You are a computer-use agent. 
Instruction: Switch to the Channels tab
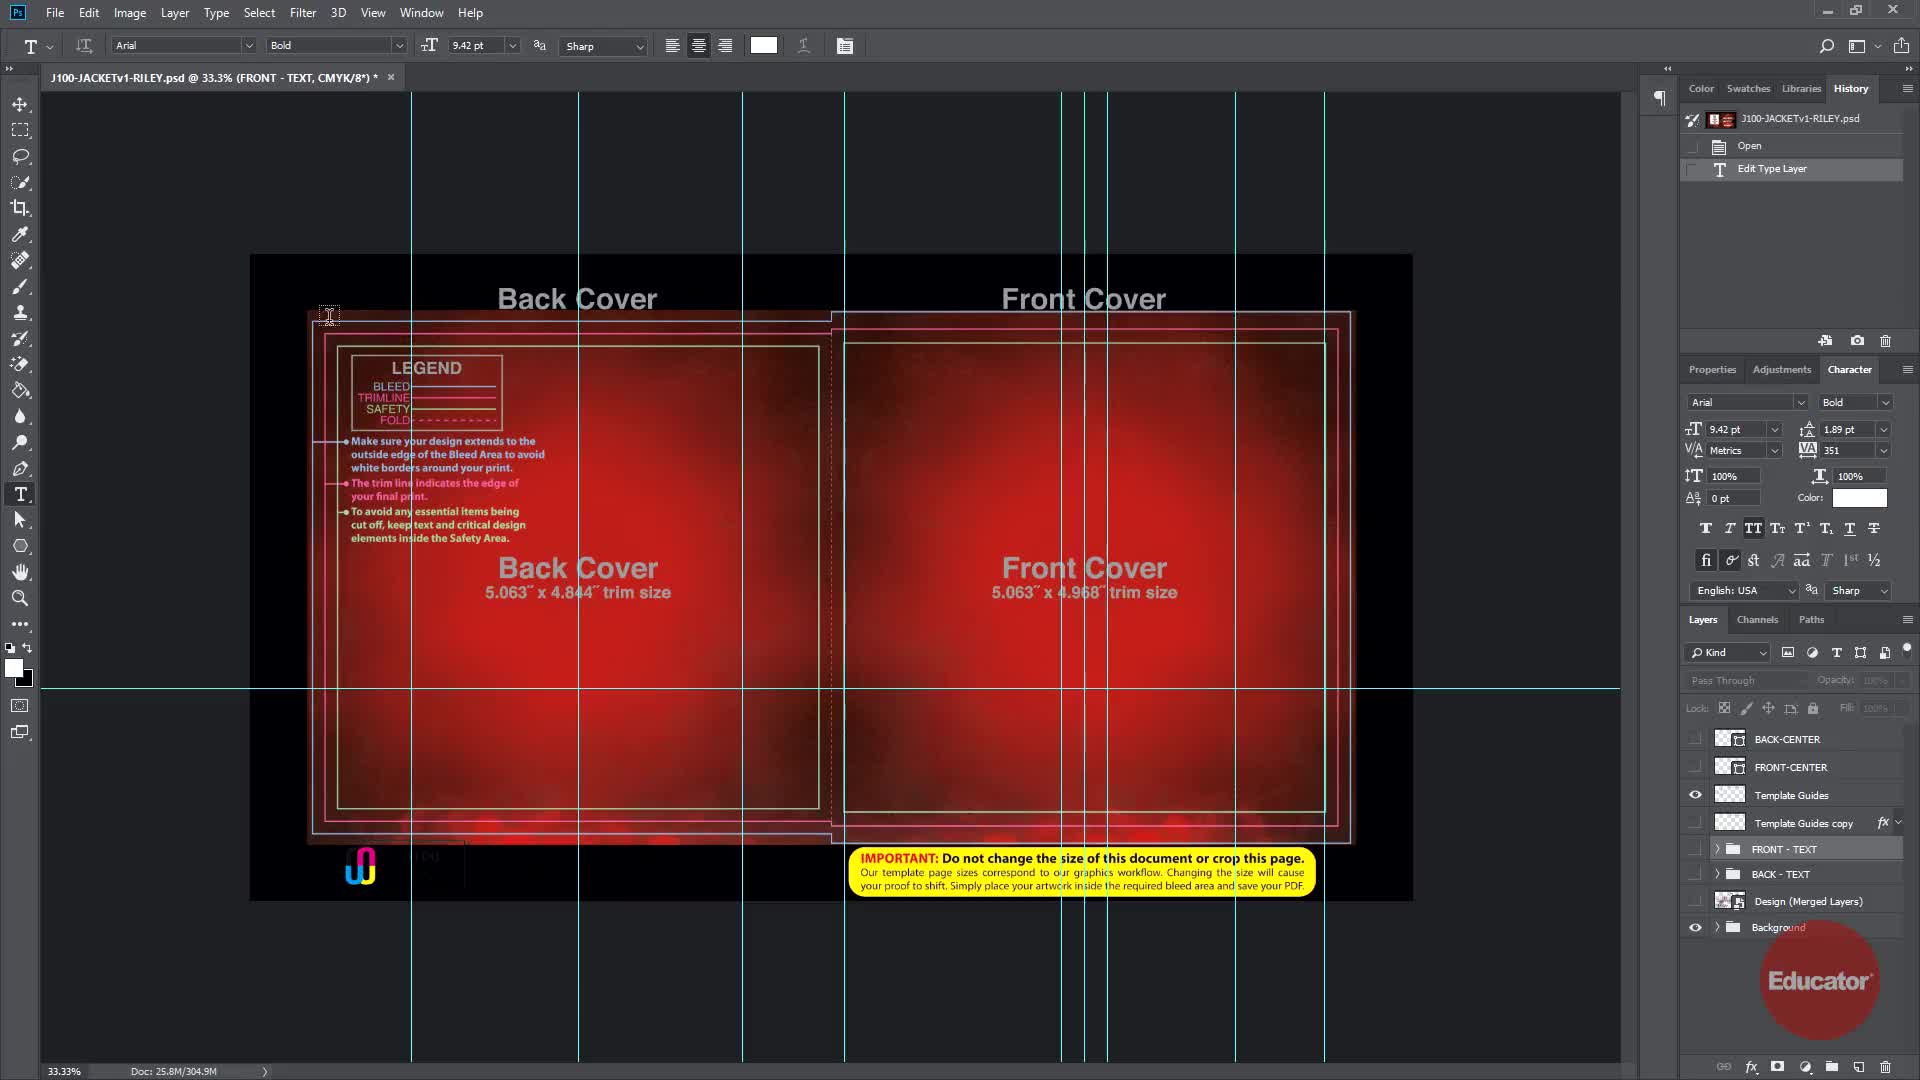pos(1757,619)
